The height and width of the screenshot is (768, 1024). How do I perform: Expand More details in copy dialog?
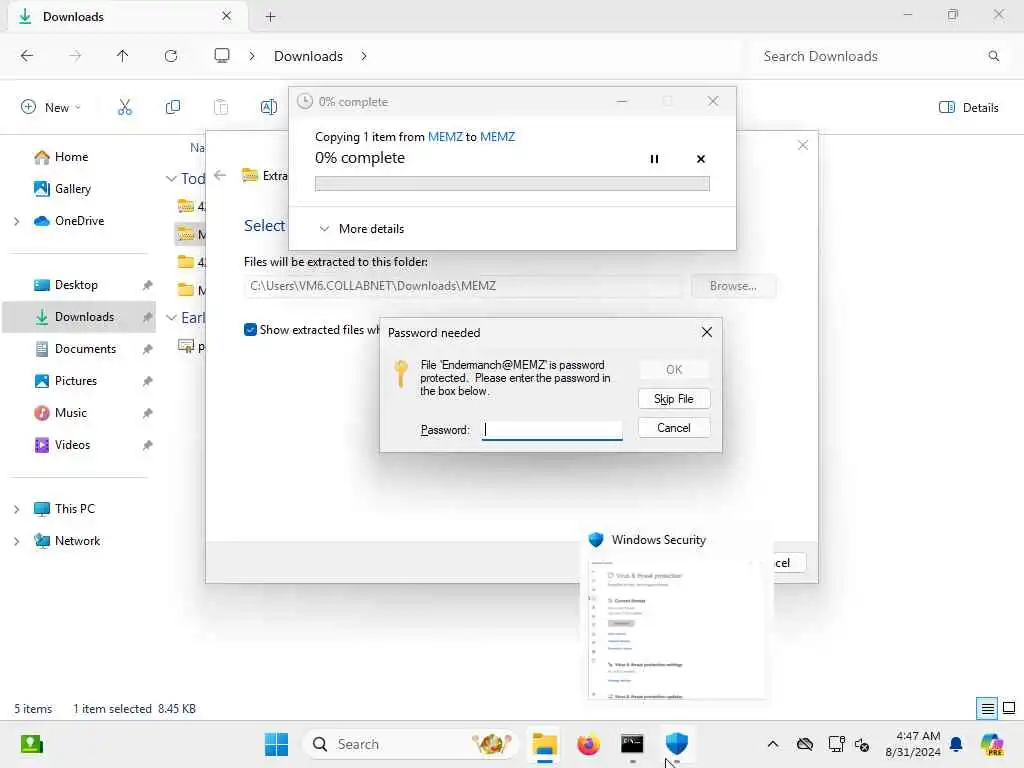362,229
